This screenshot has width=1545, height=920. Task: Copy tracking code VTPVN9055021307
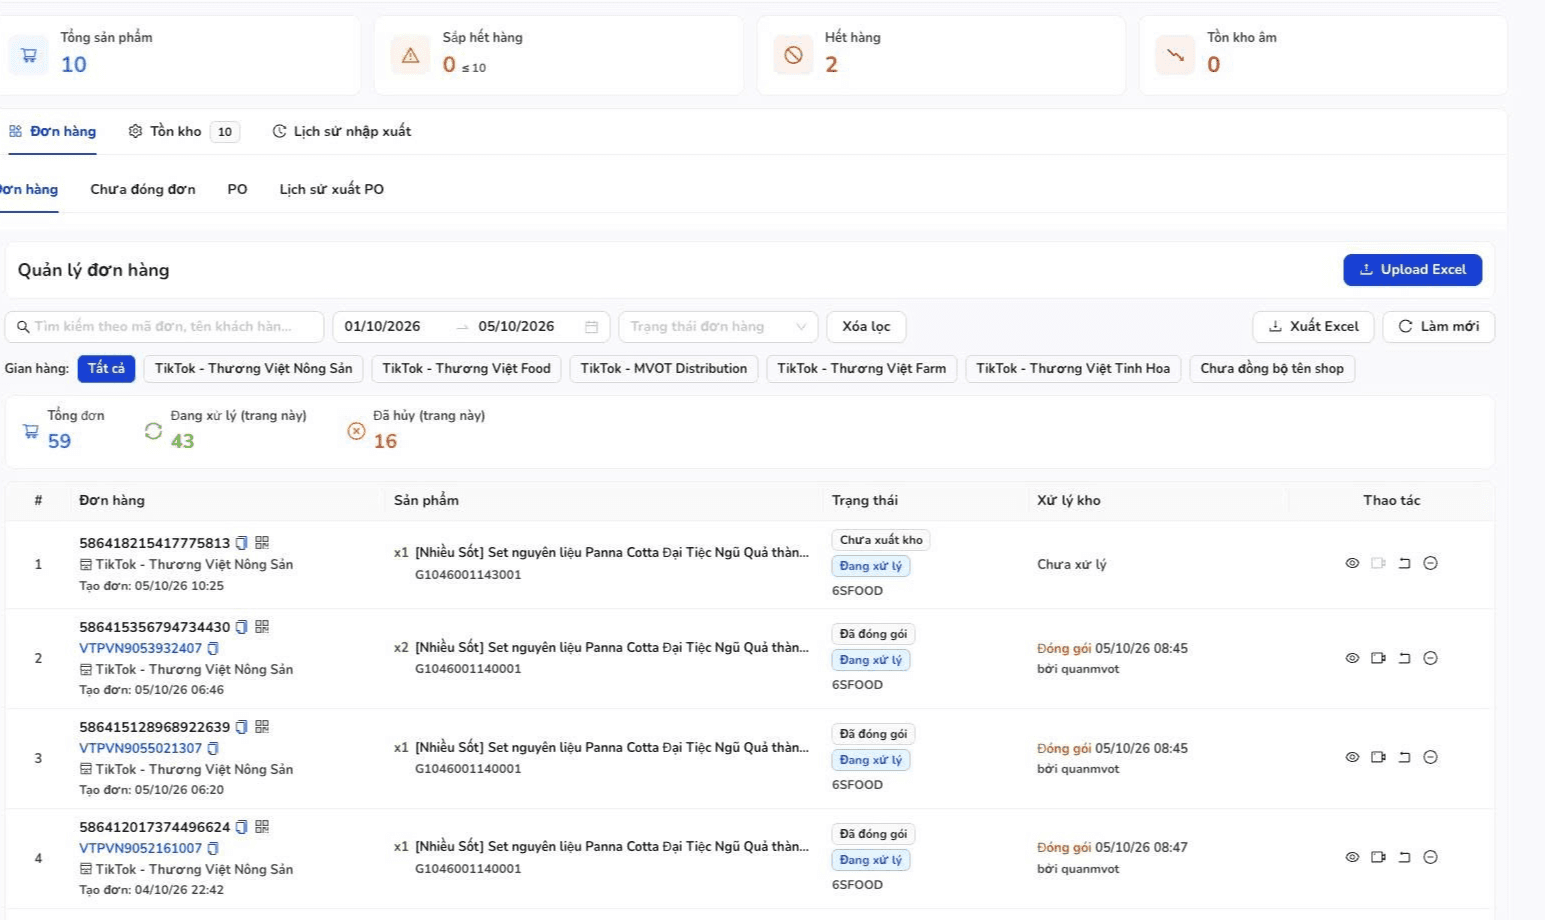[213, 748]
